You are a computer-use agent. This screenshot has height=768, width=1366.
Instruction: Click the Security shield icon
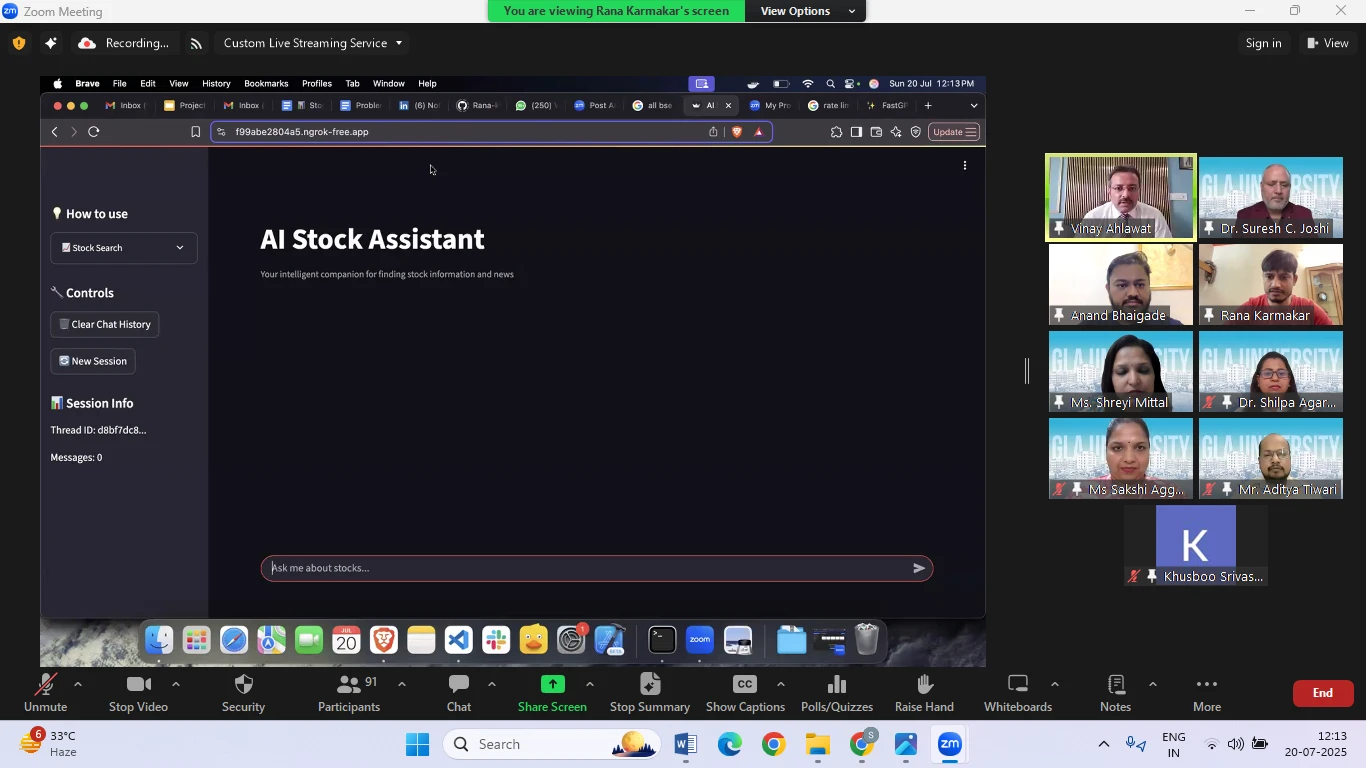coord(243,685)
